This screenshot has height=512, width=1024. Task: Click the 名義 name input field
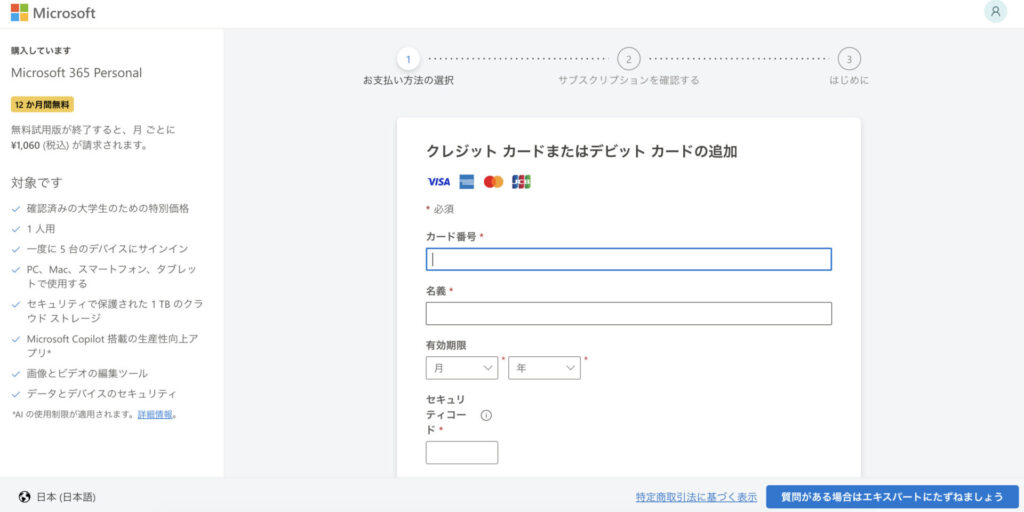pos(628,314)
